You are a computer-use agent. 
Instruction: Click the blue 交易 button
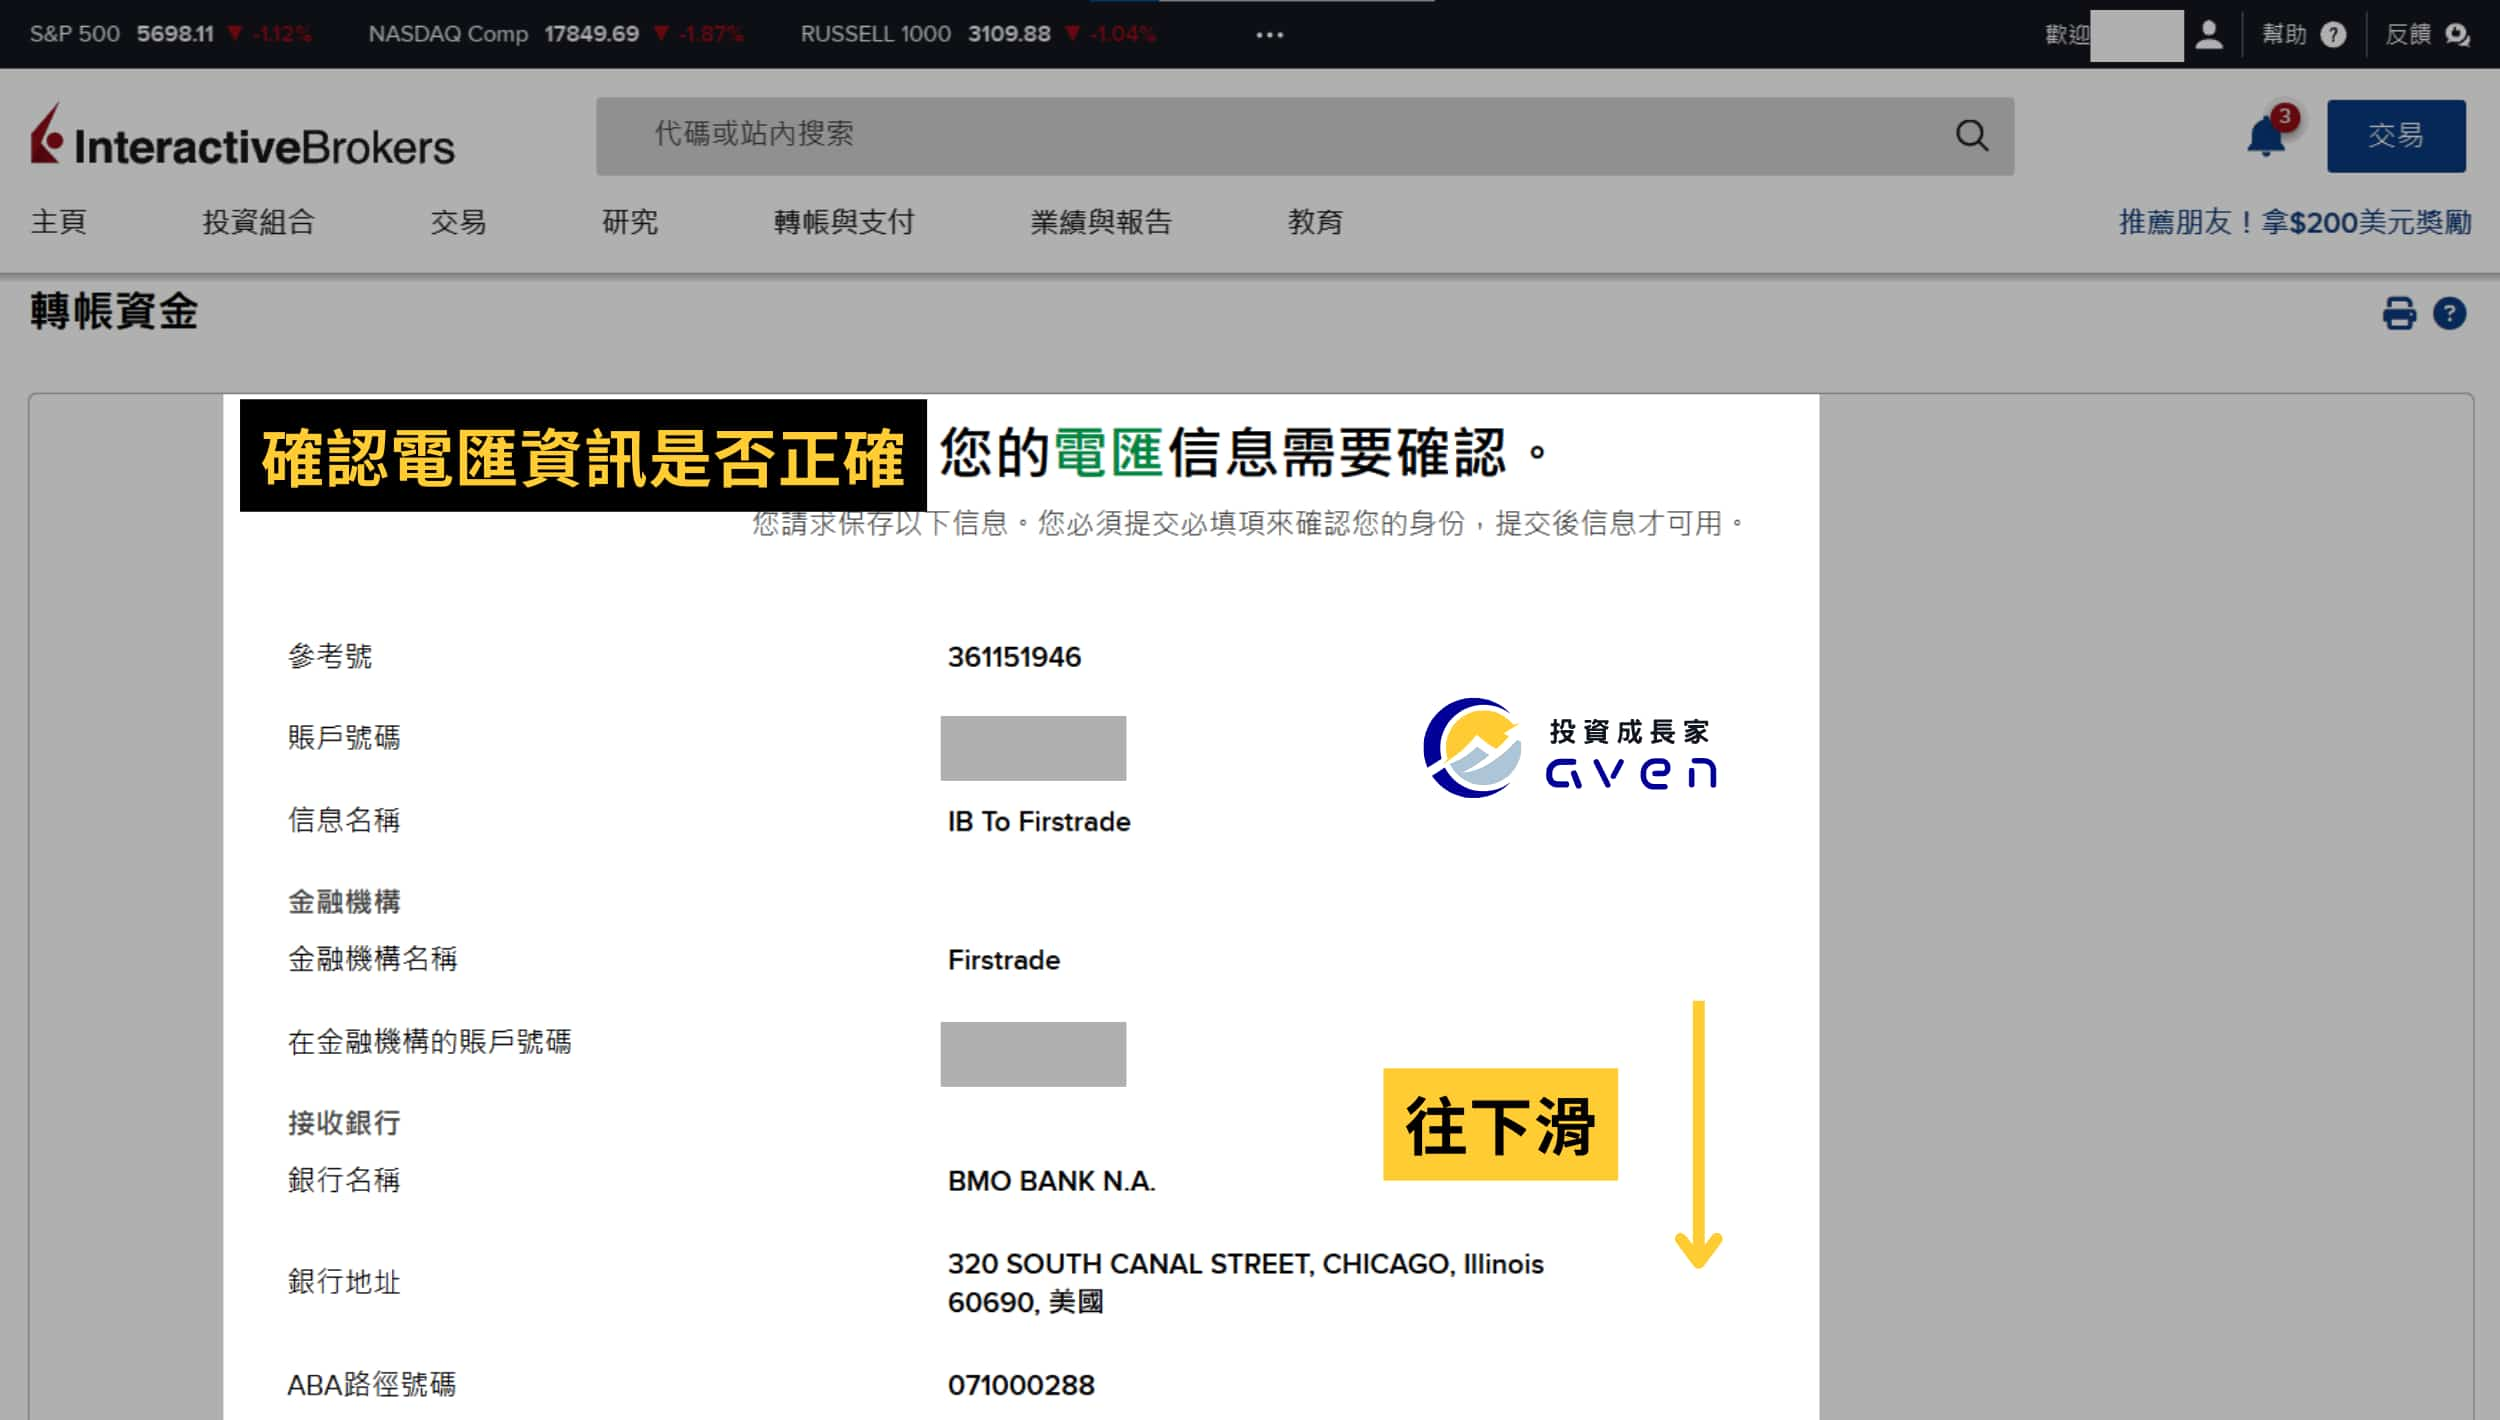pos(2395,136)
